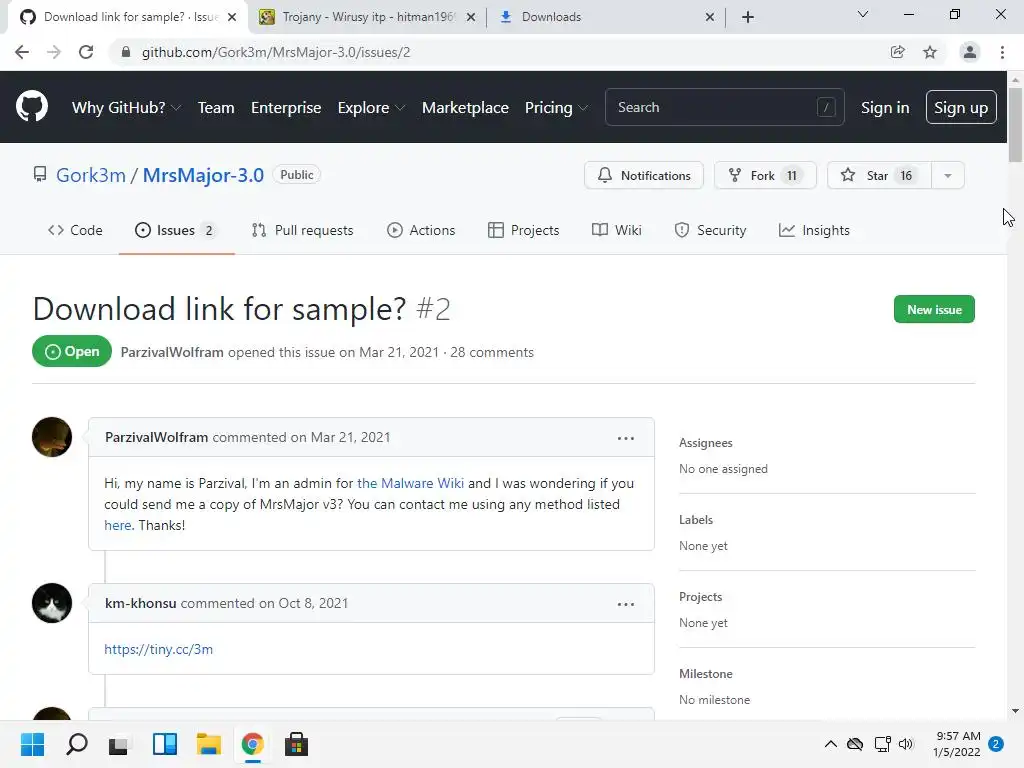
Task: Click the New issue button
Action: (934, 310)
